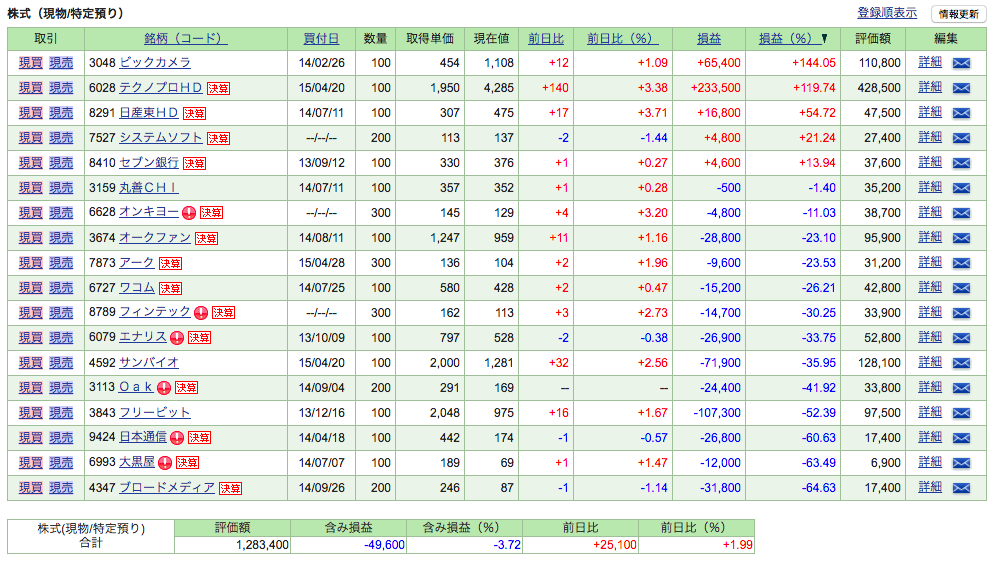Open the テクノプロHD stock link
Viewport: 999px width, 565px height.
tap(161, 88)
